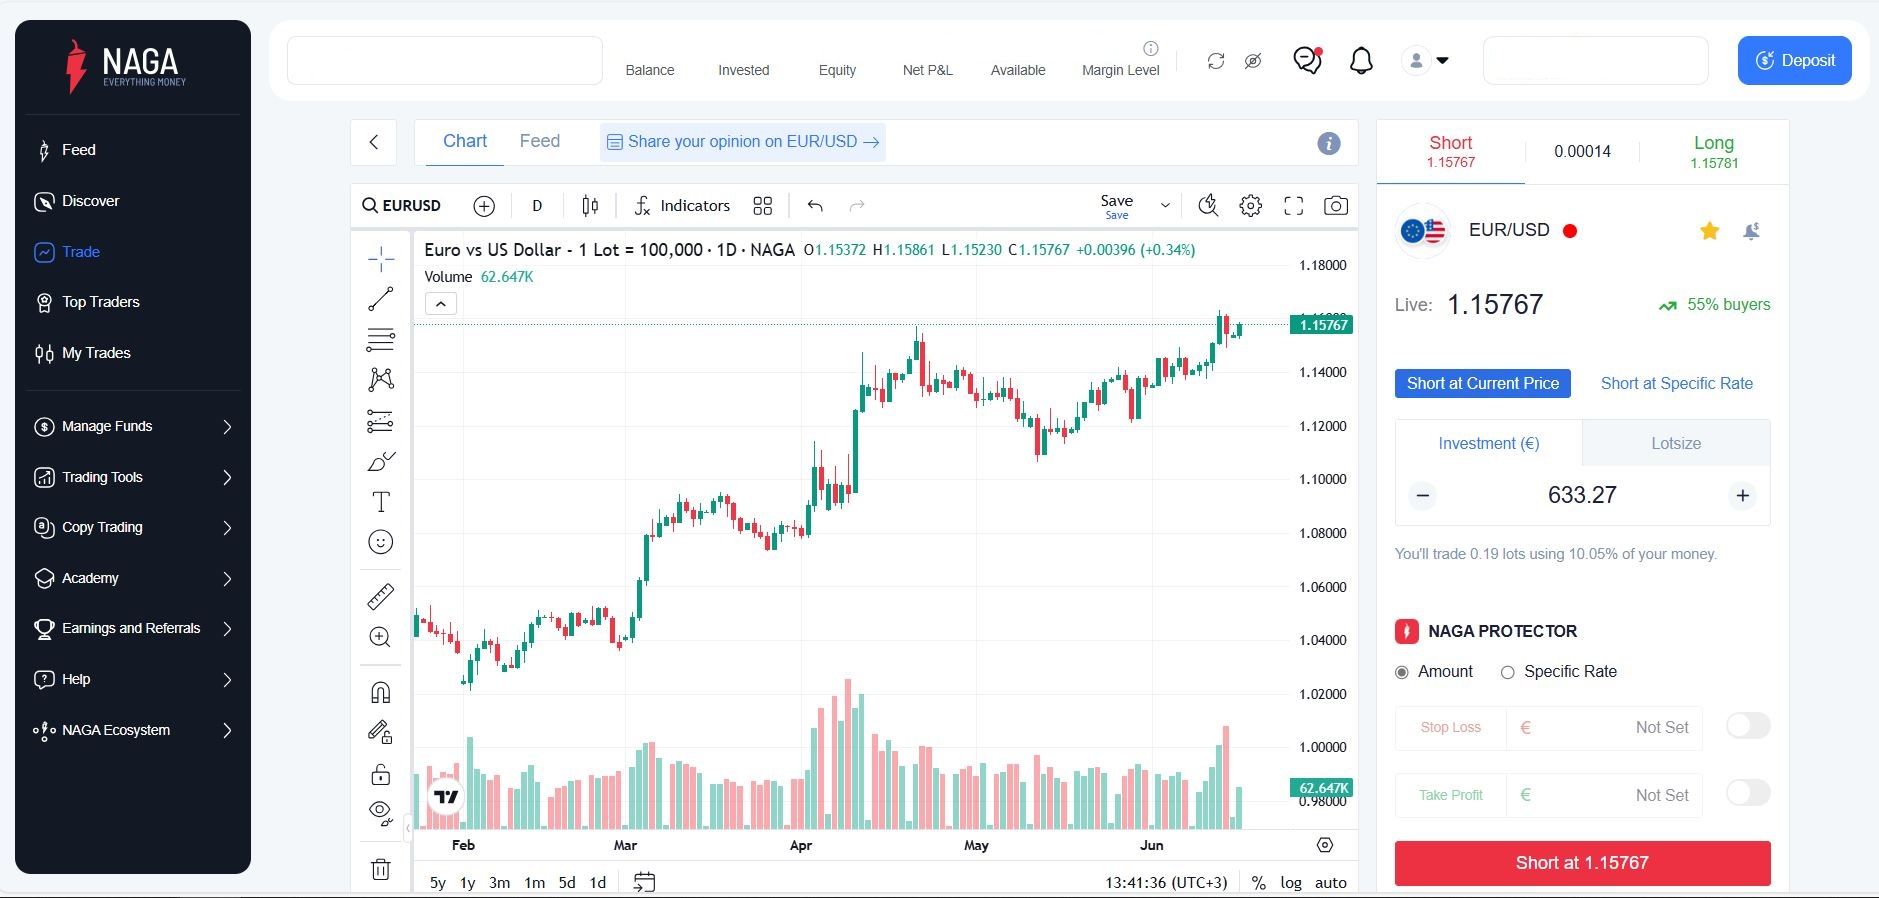The image size is (1879, 898).
Task: Select the Long tab
Action: coord(1714,152)
